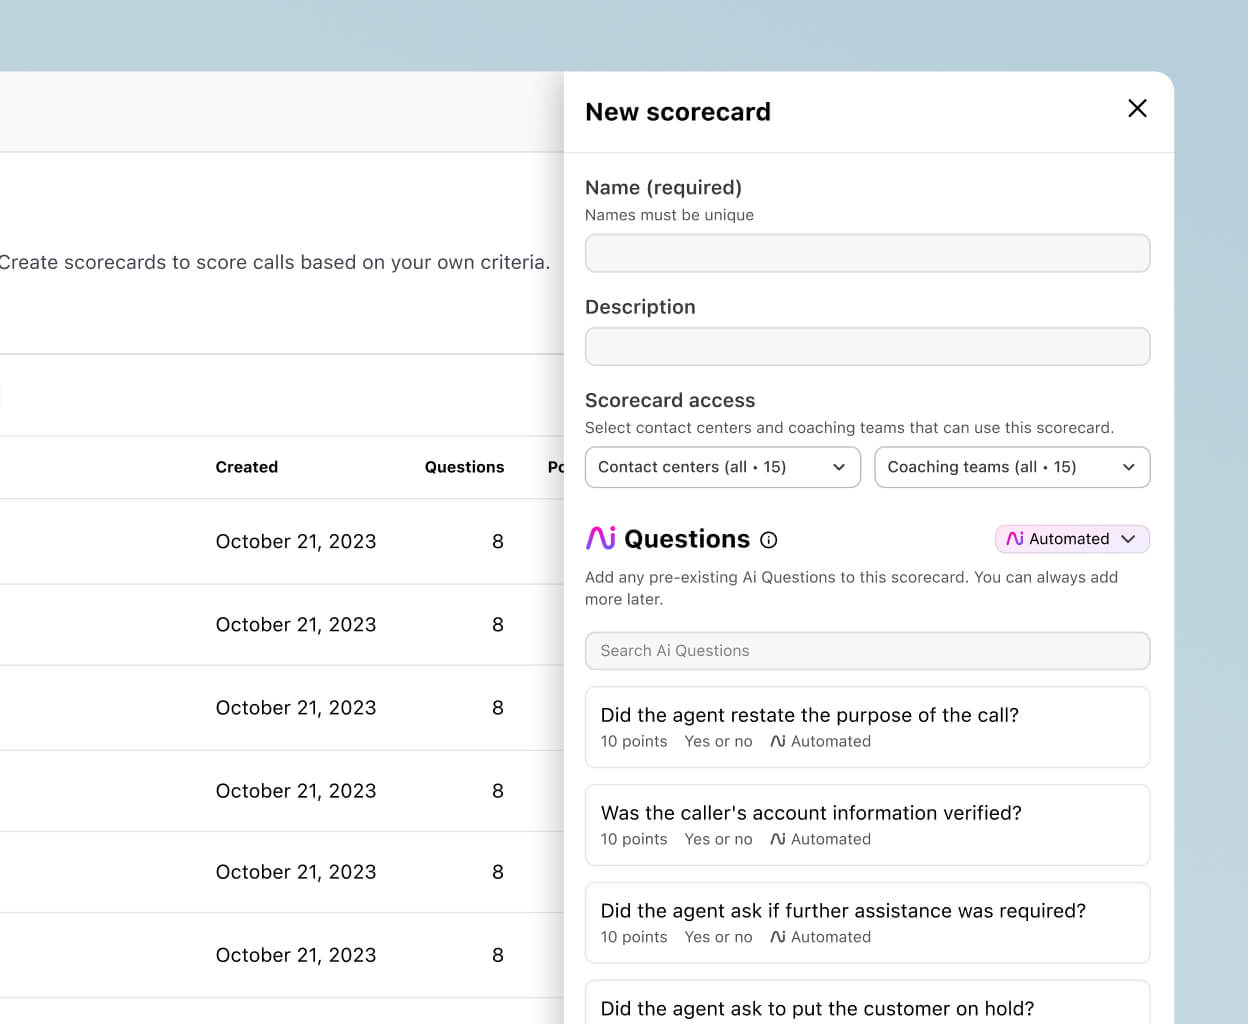The image size is (1248, 1024).
Task: Click the Description input field
Action: click(867, 346)
